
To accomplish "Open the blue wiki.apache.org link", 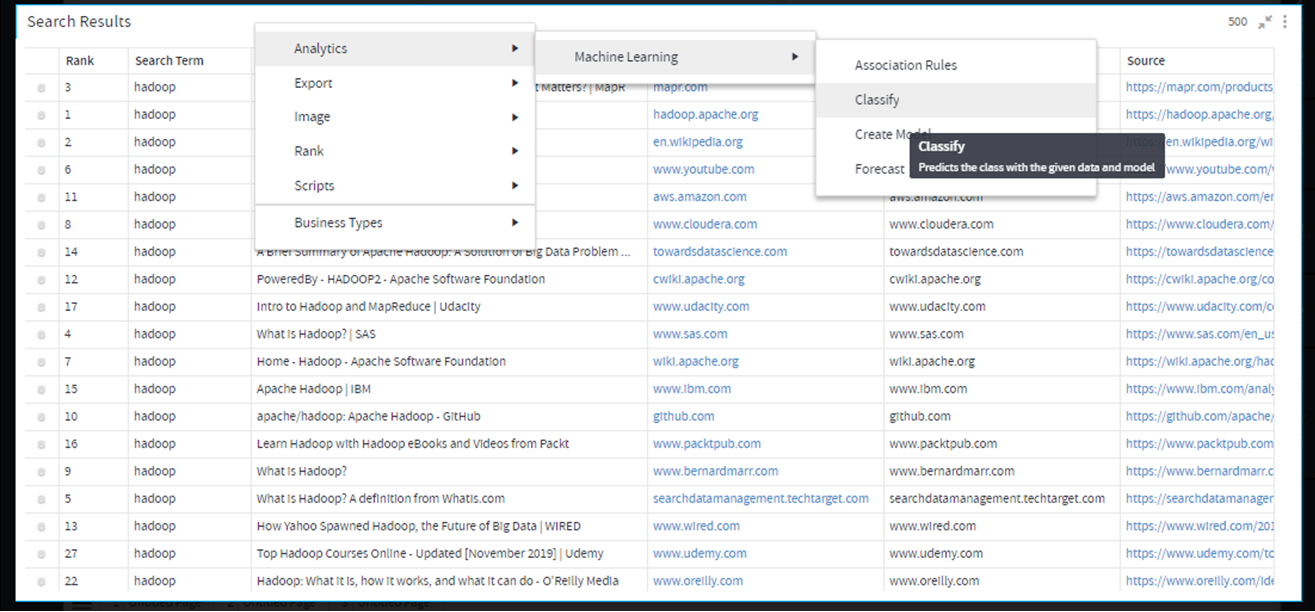I will click(x=696, y=362).
